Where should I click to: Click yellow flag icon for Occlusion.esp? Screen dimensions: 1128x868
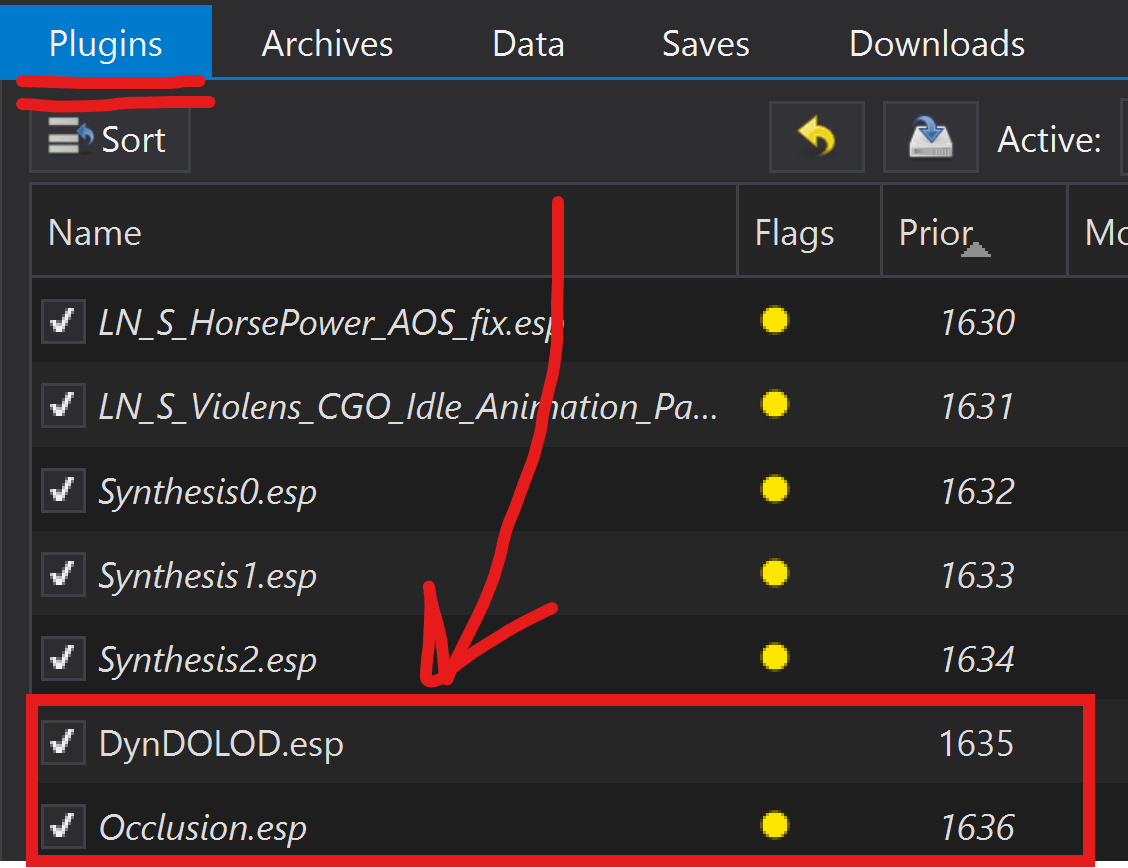[774, 826]
